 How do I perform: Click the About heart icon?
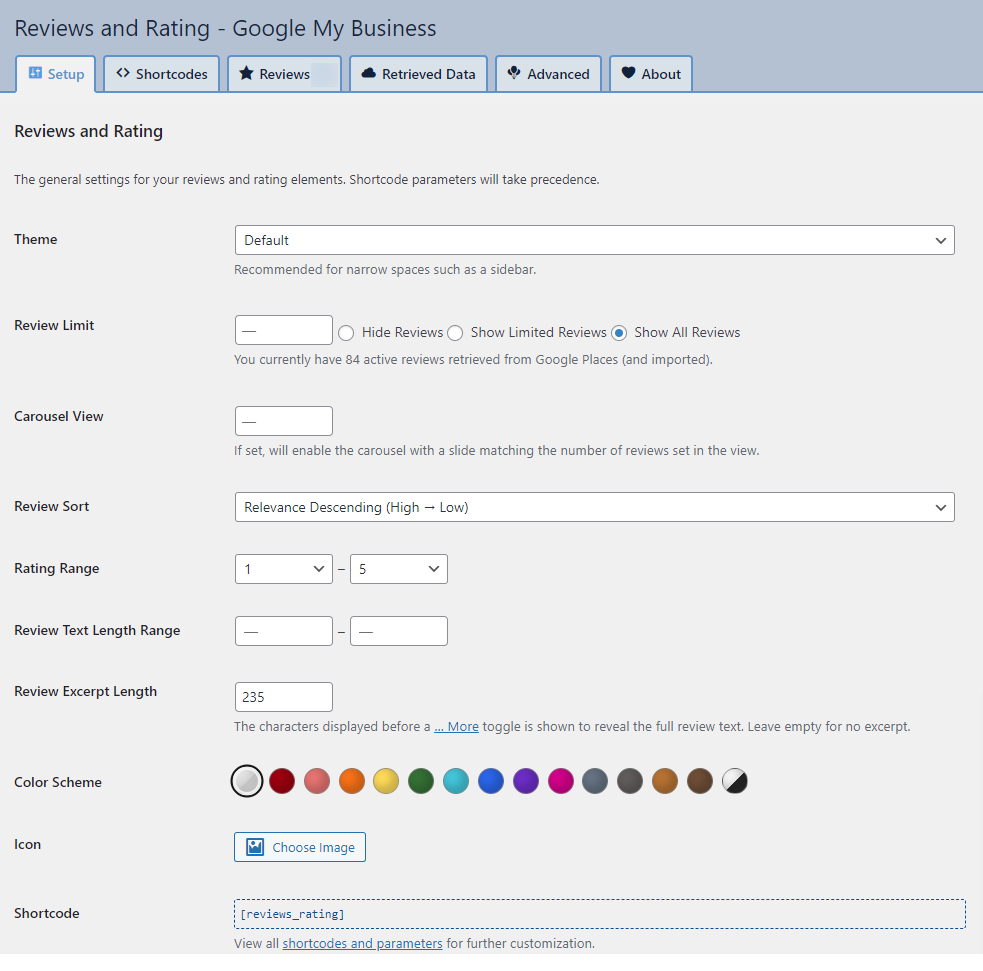(x=628, y=73)
